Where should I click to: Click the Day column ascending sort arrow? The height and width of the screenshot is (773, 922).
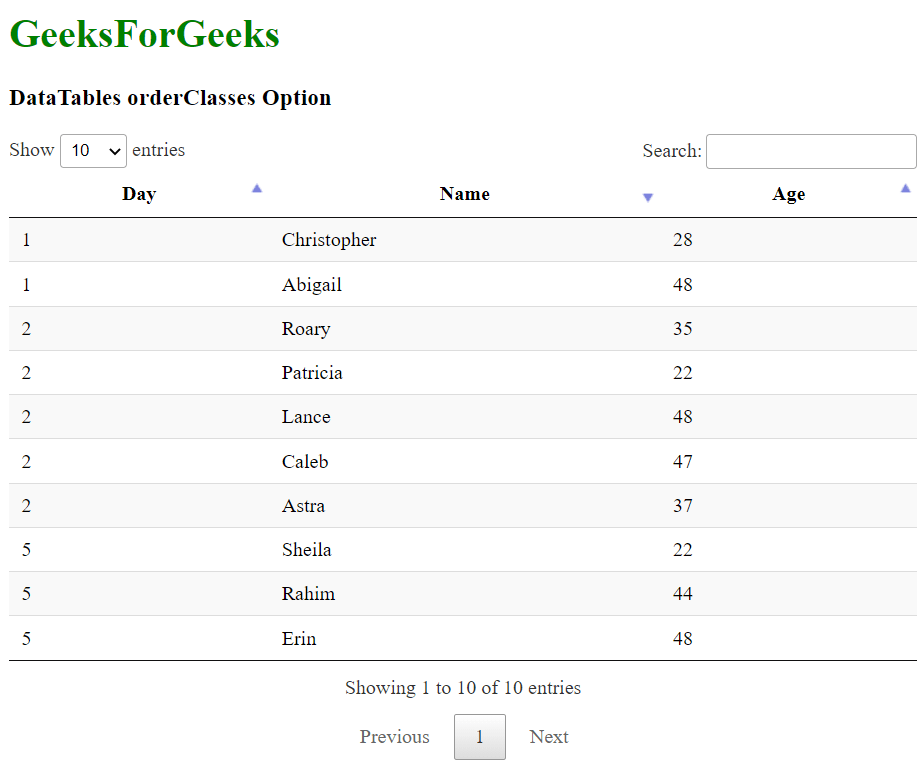coord(257,189)
